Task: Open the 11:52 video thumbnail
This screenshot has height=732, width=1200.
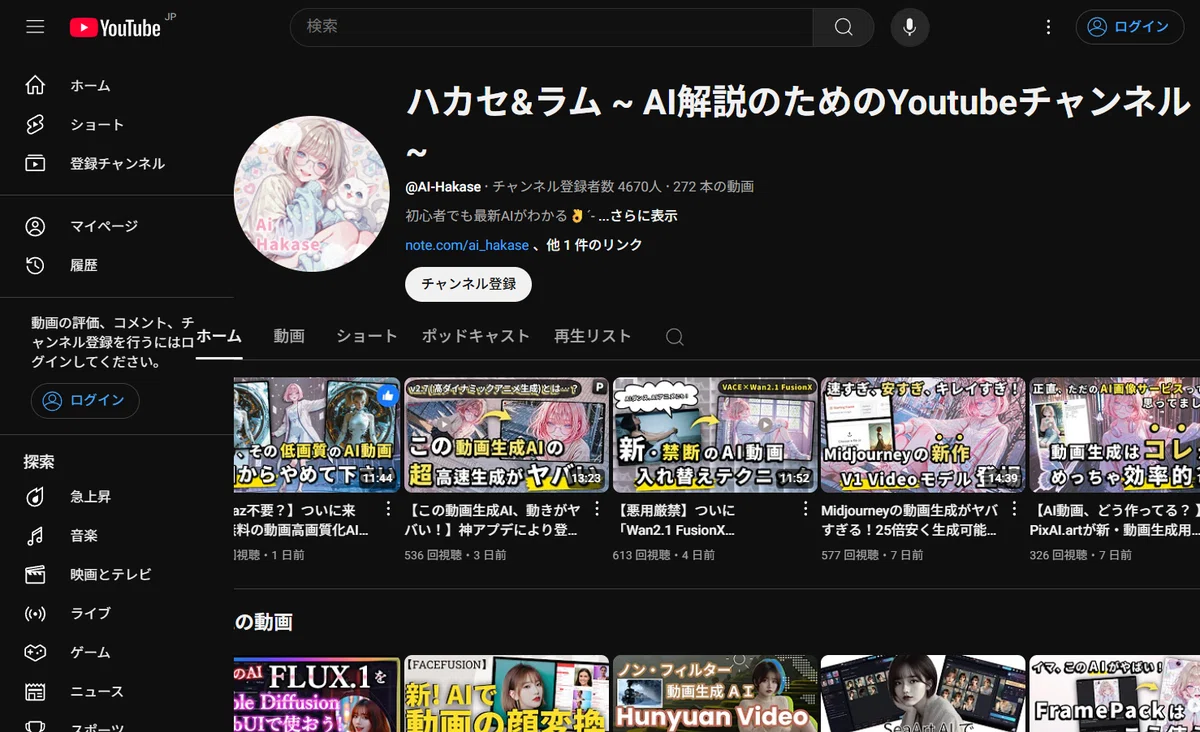Action: click(x=715, y=435)
